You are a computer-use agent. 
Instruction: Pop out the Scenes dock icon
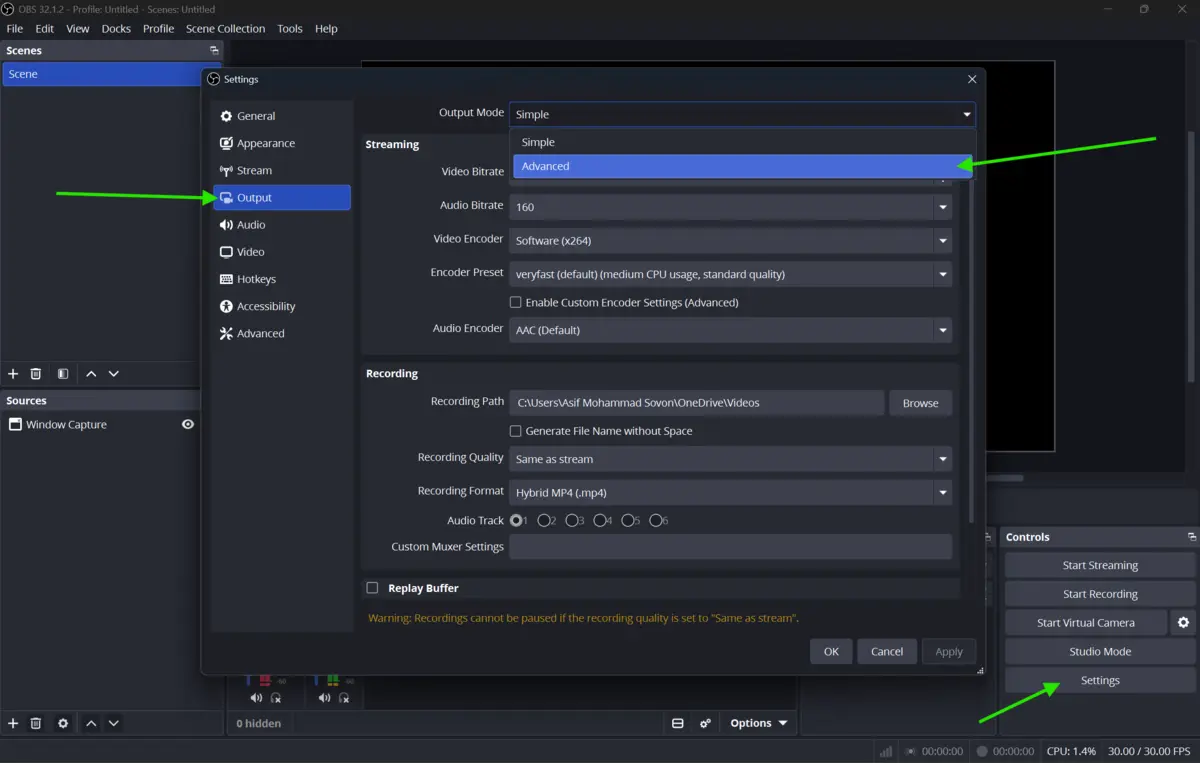coord(213,50)
